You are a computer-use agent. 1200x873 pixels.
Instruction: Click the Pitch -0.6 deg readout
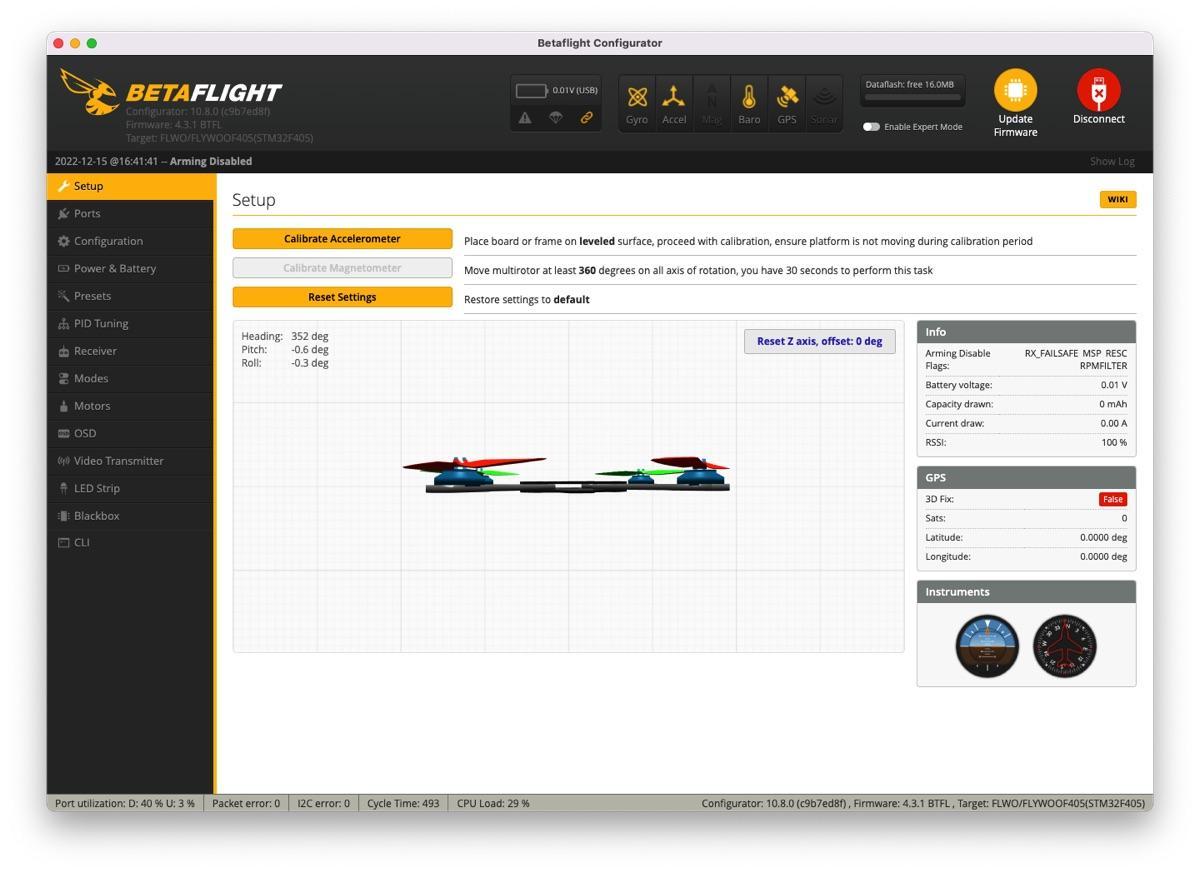pos(285,349)
